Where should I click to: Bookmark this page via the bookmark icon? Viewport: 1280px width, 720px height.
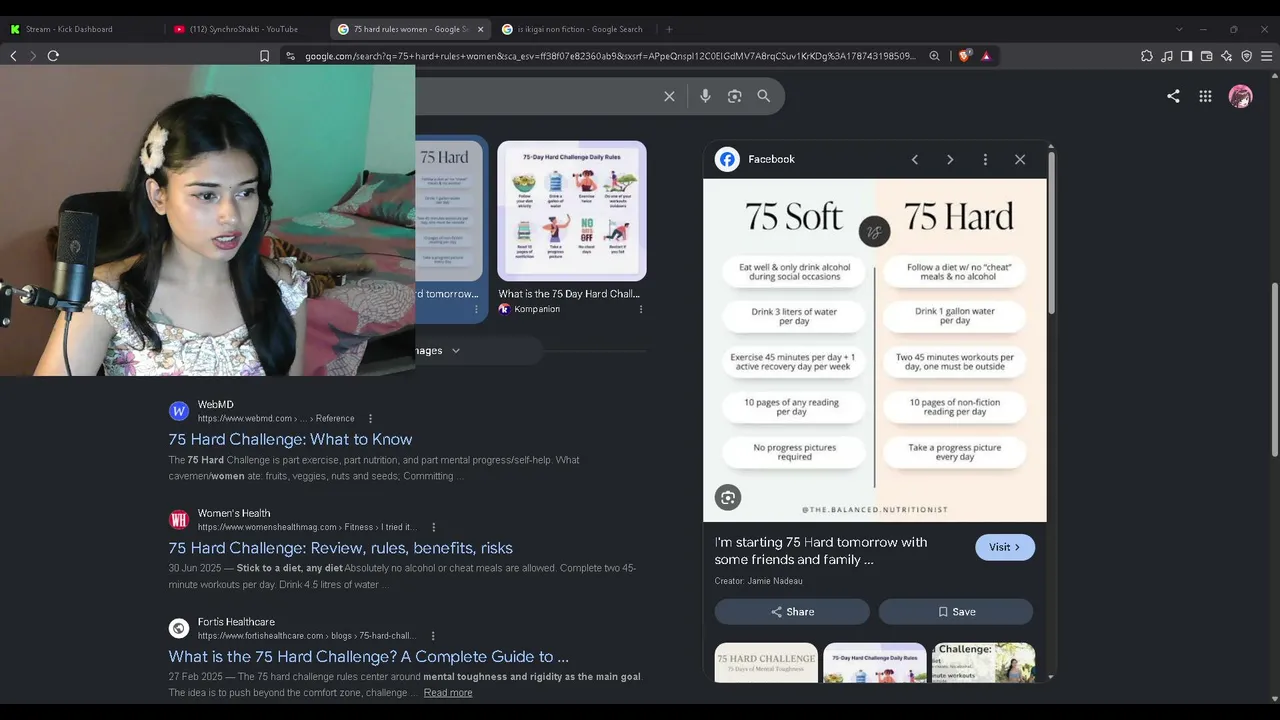[x=264, y=56]
